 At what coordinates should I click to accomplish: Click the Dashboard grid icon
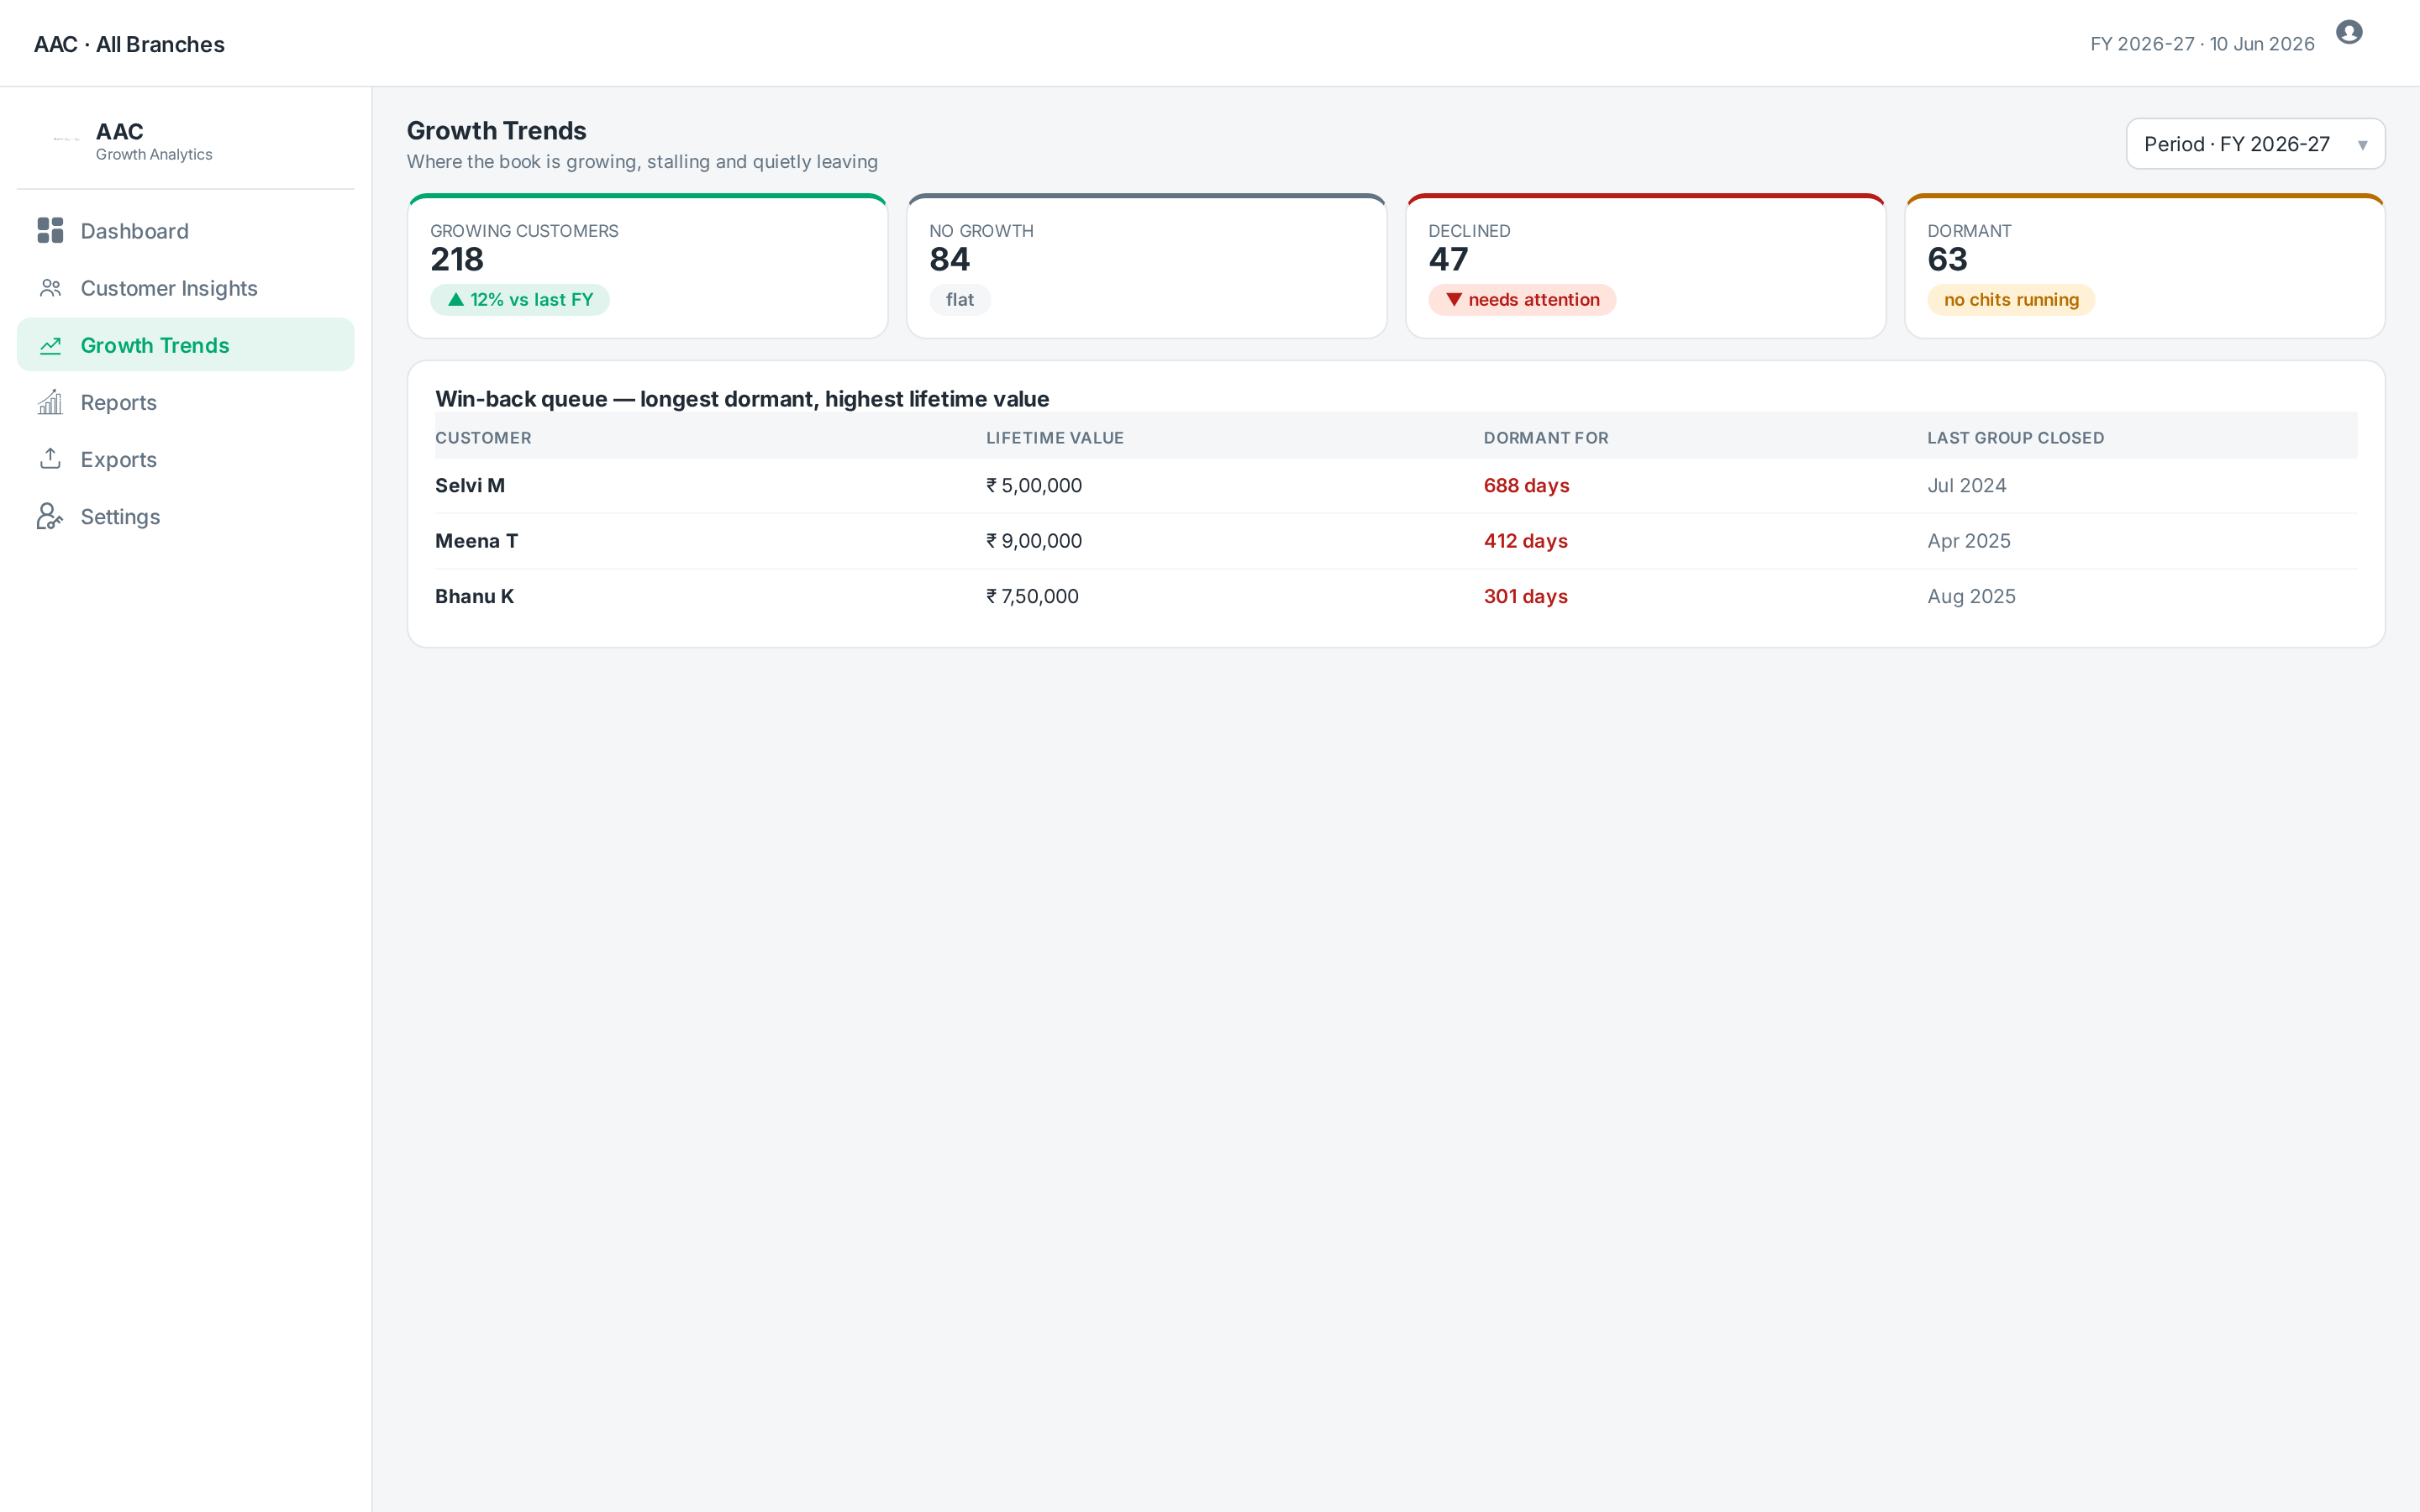click(50, 231)
